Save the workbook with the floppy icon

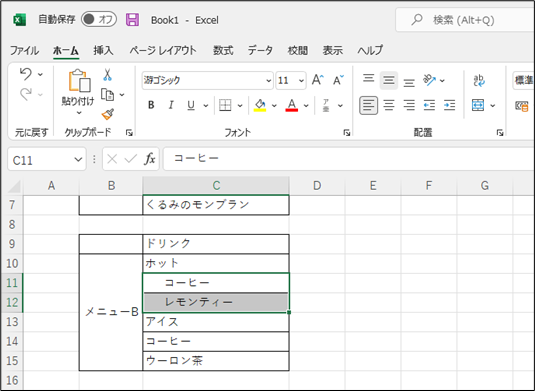(132, 20)
